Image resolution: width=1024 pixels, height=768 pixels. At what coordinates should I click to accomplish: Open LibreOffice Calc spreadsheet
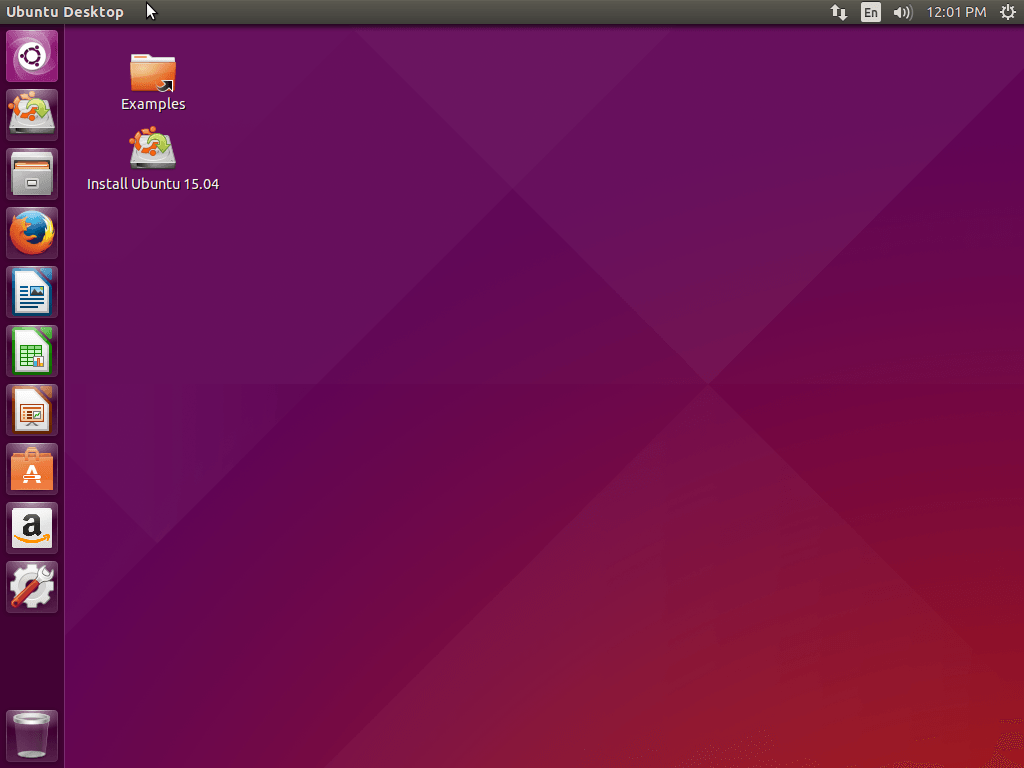pyautogui.click(x=32, y=351)
